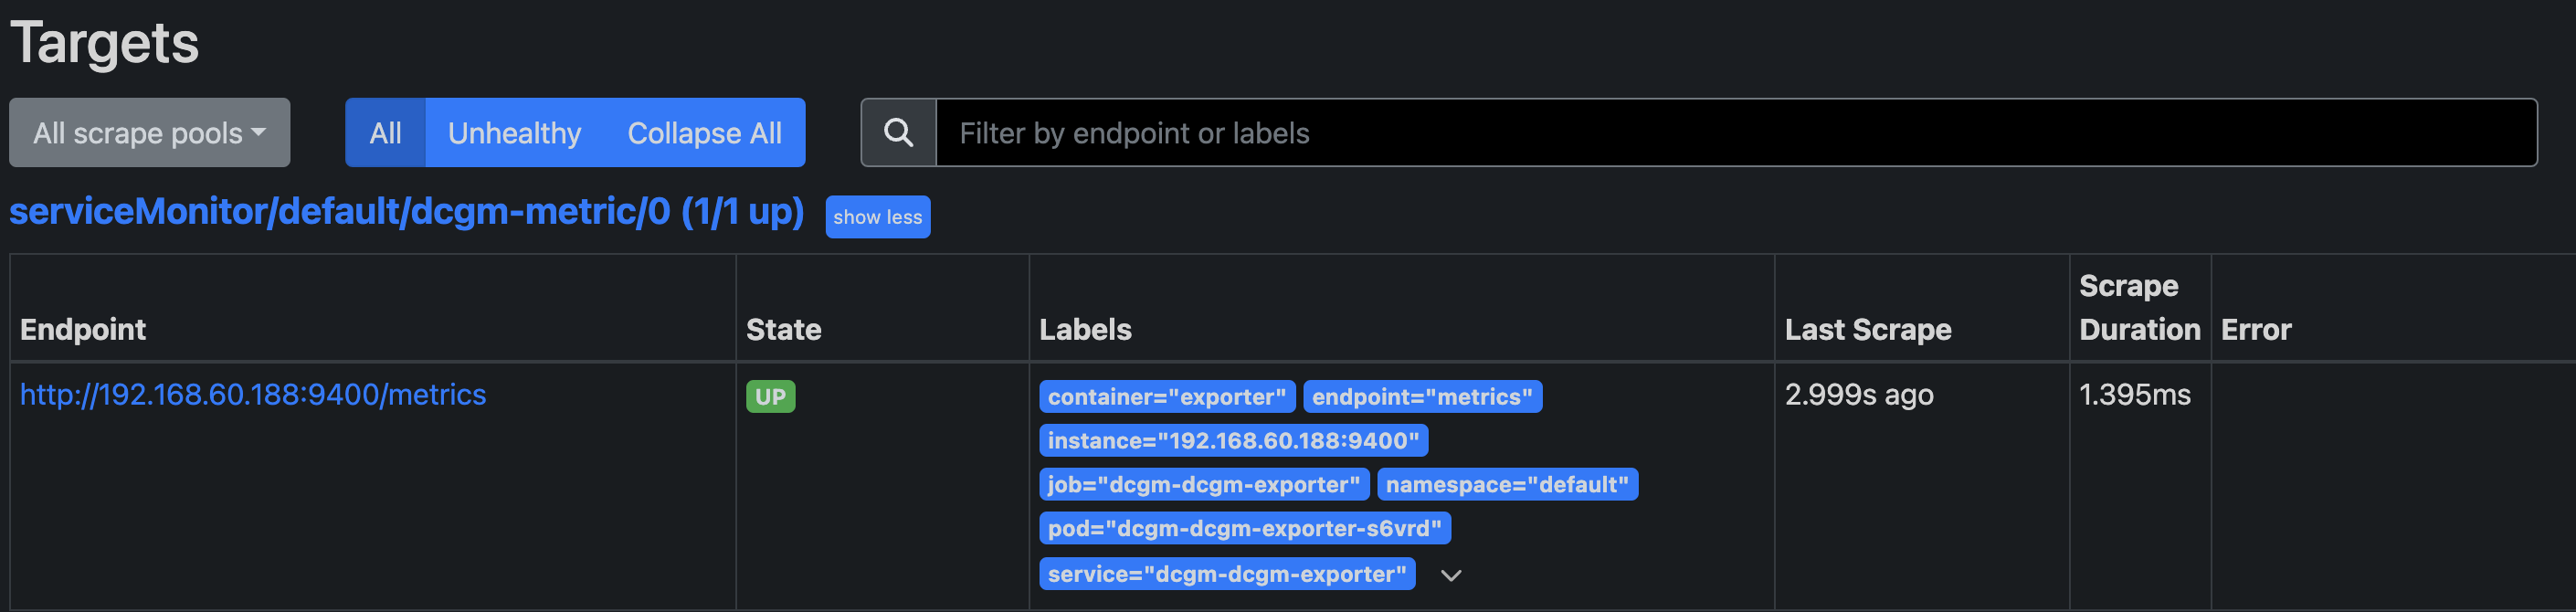2576x612 pixels.
Task: Click the container="exporter" label badge
Action: click(x=1166, y=397)
